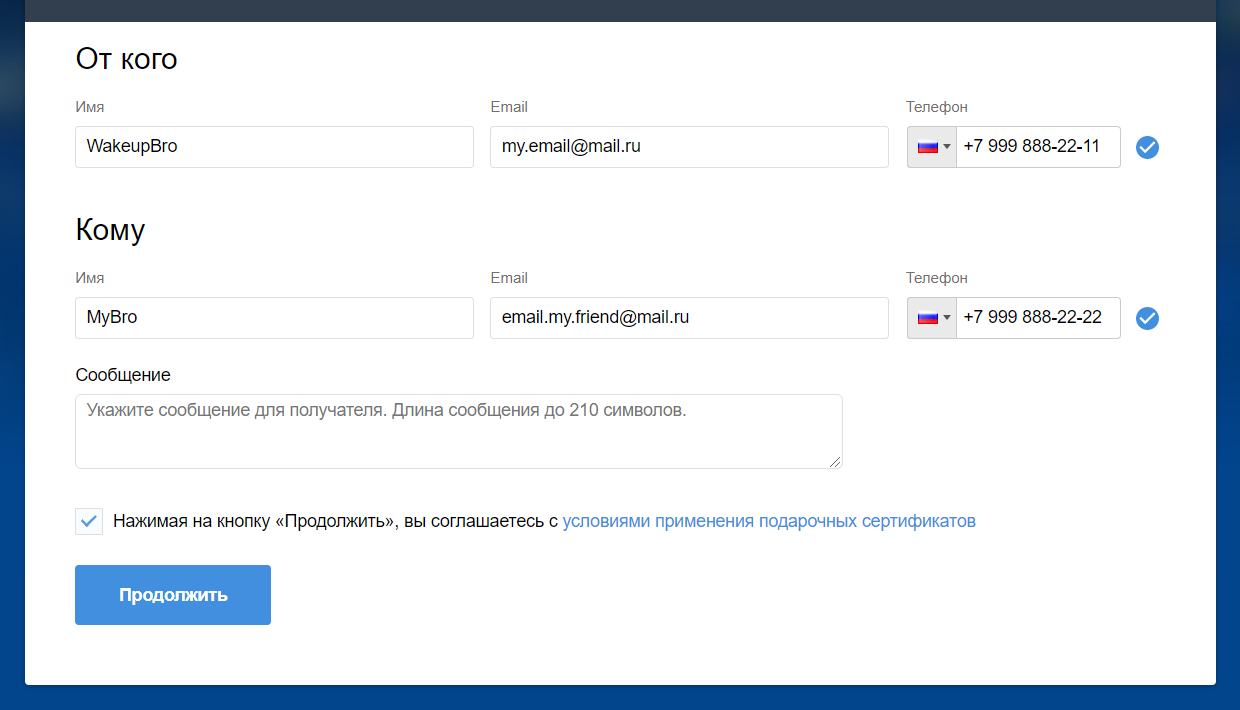Click sender phone number +7 999 888-22-11
The image size is (1240, 710).
(x=1036, y=147)
